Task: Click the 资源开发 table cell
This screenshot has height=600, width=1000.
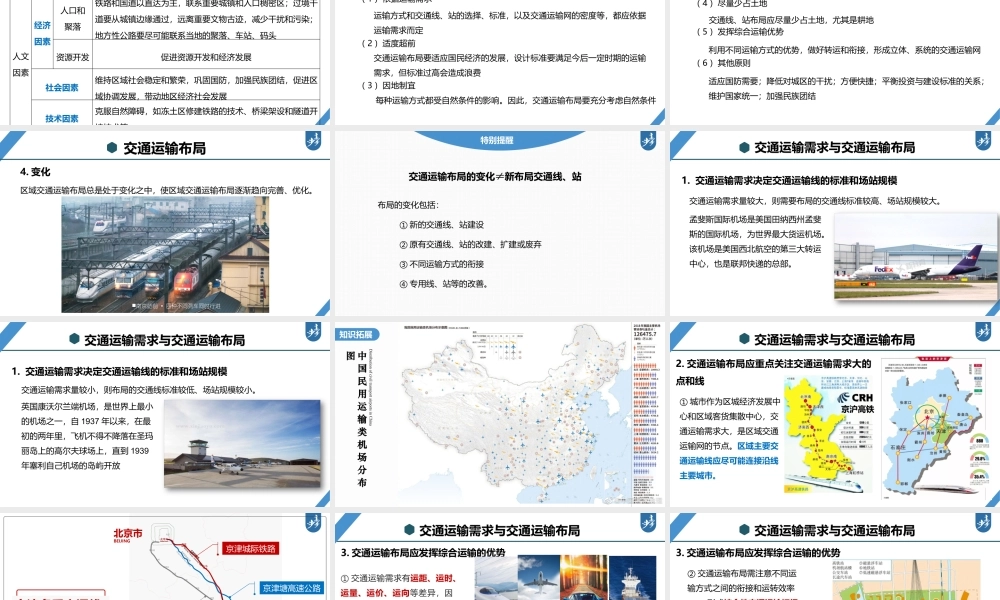Action: 73,57
